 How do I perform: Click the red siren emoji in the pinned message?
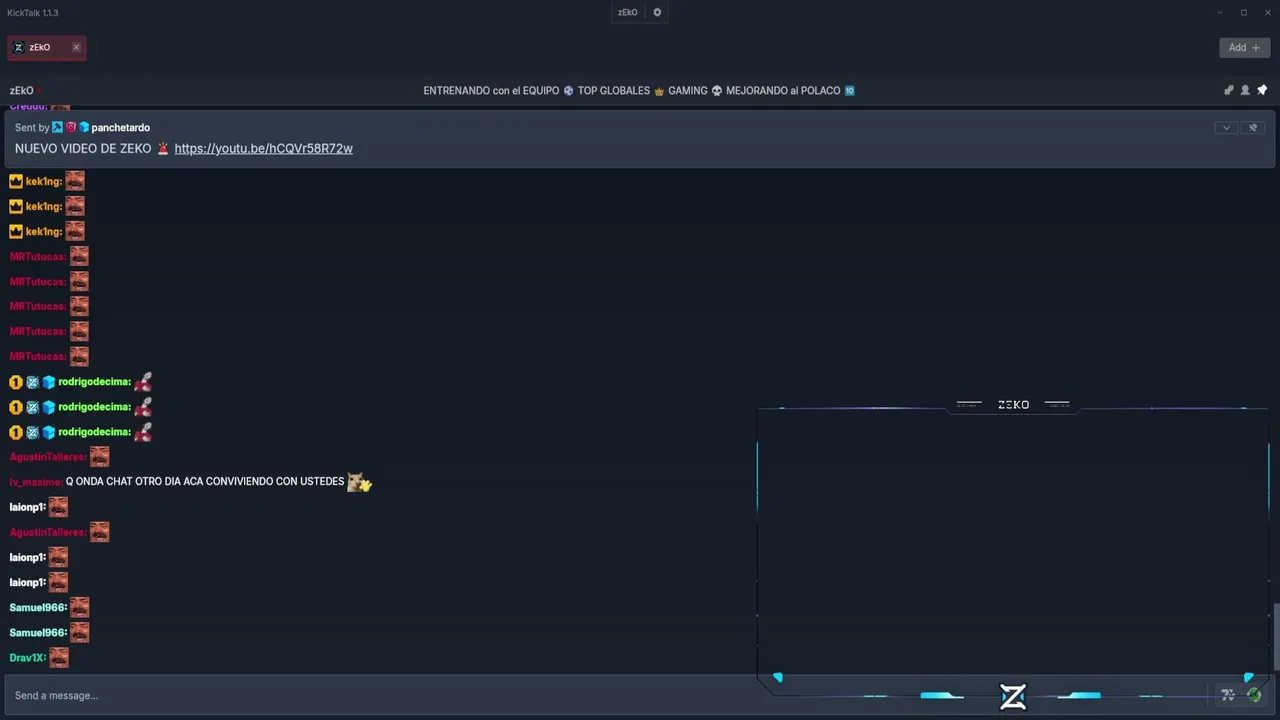tap(163, 149)
